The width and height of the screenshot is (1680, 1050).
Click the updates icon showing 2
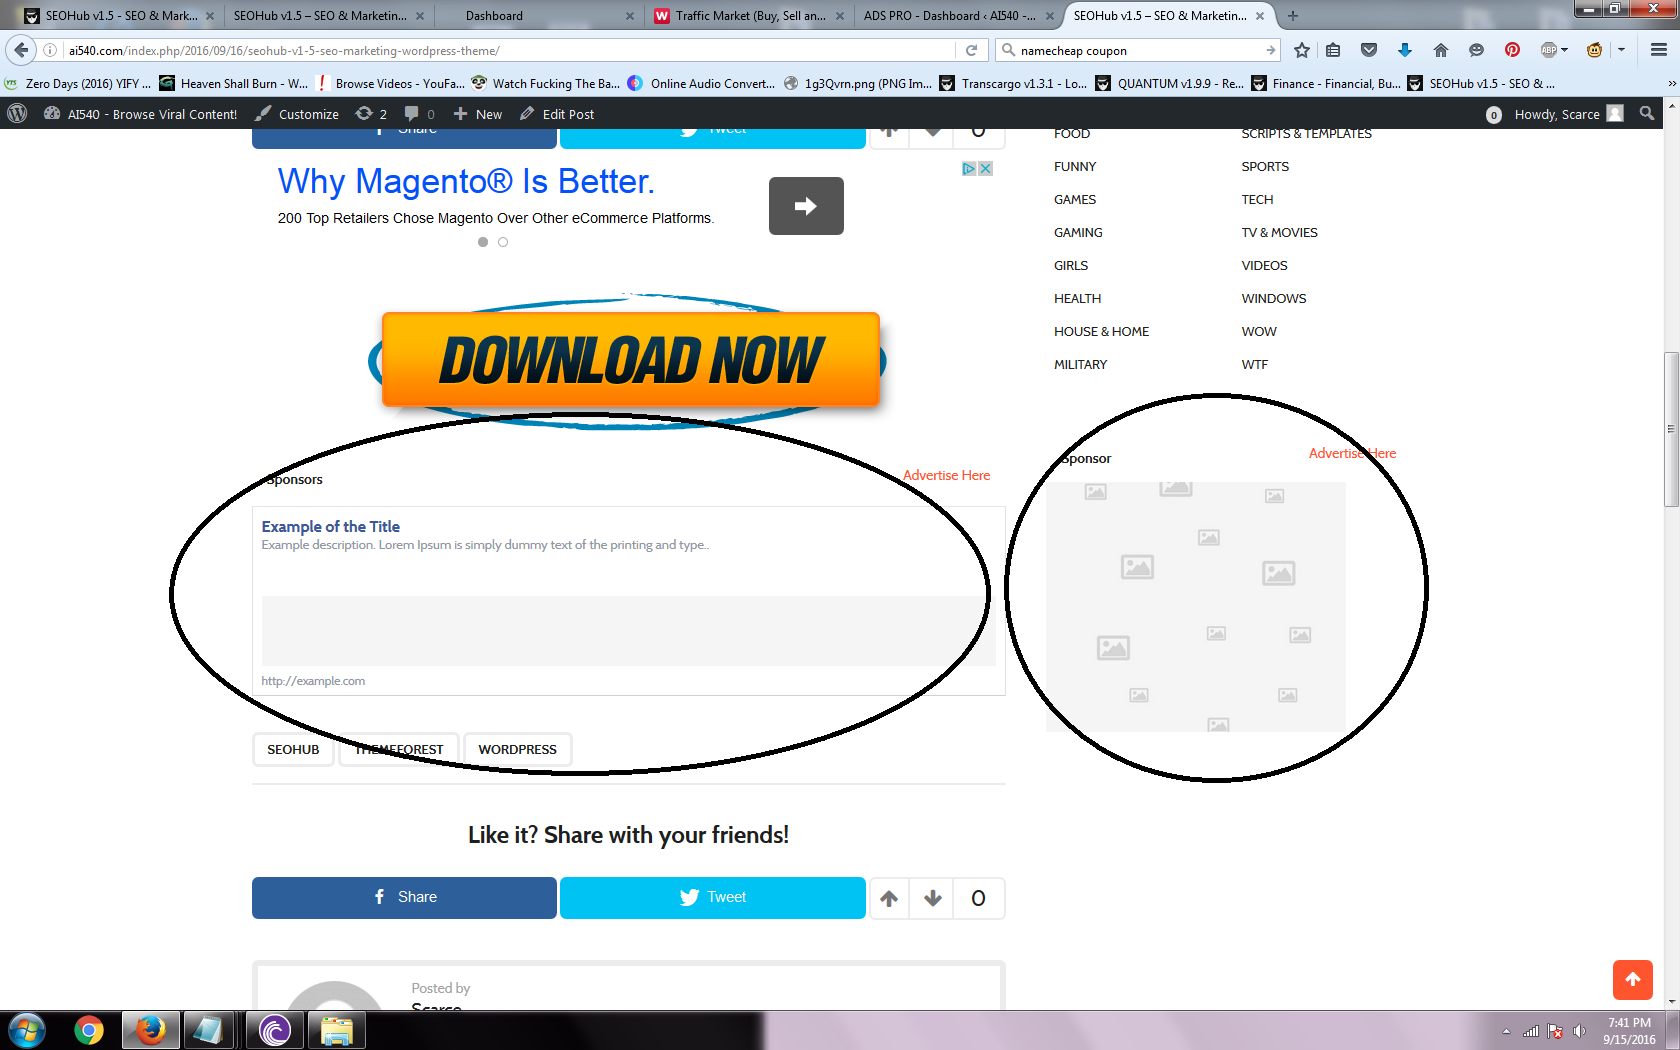click(x=371, y=114)
